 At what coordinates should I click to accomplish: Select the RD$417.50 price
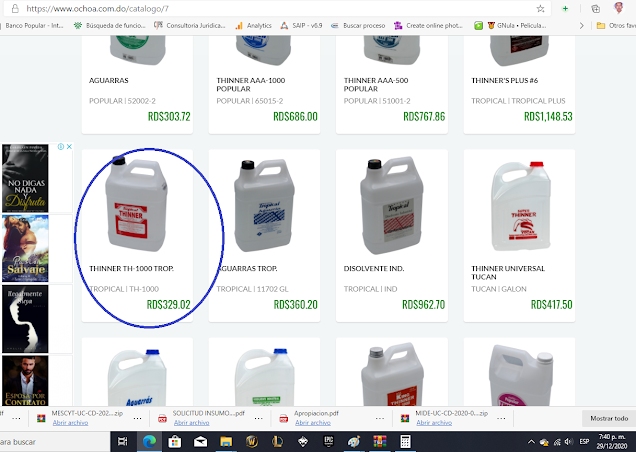click(552, 304)
